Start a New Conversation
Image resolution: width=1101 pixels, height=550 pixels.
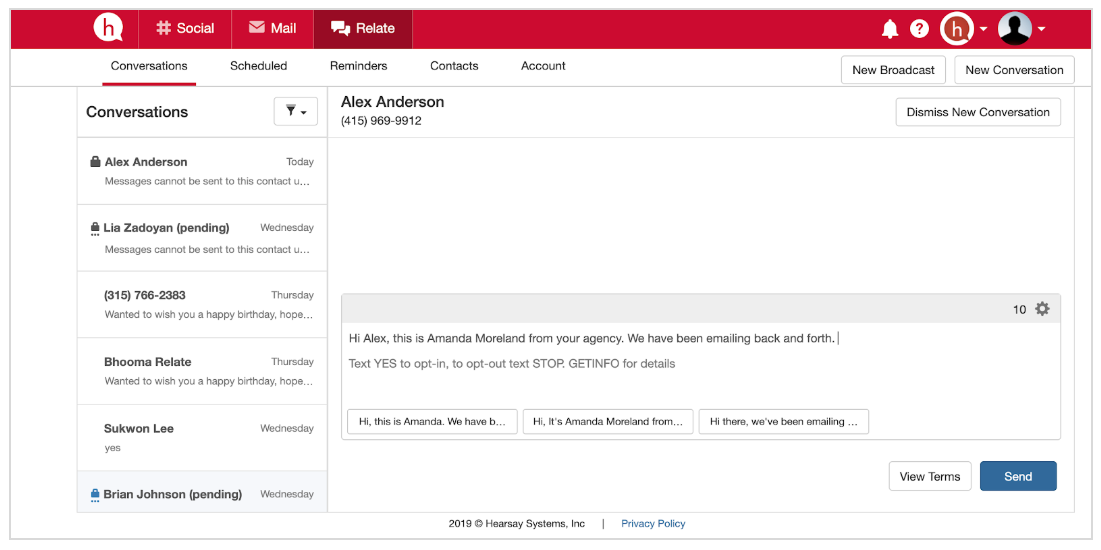pos(1014,70)
